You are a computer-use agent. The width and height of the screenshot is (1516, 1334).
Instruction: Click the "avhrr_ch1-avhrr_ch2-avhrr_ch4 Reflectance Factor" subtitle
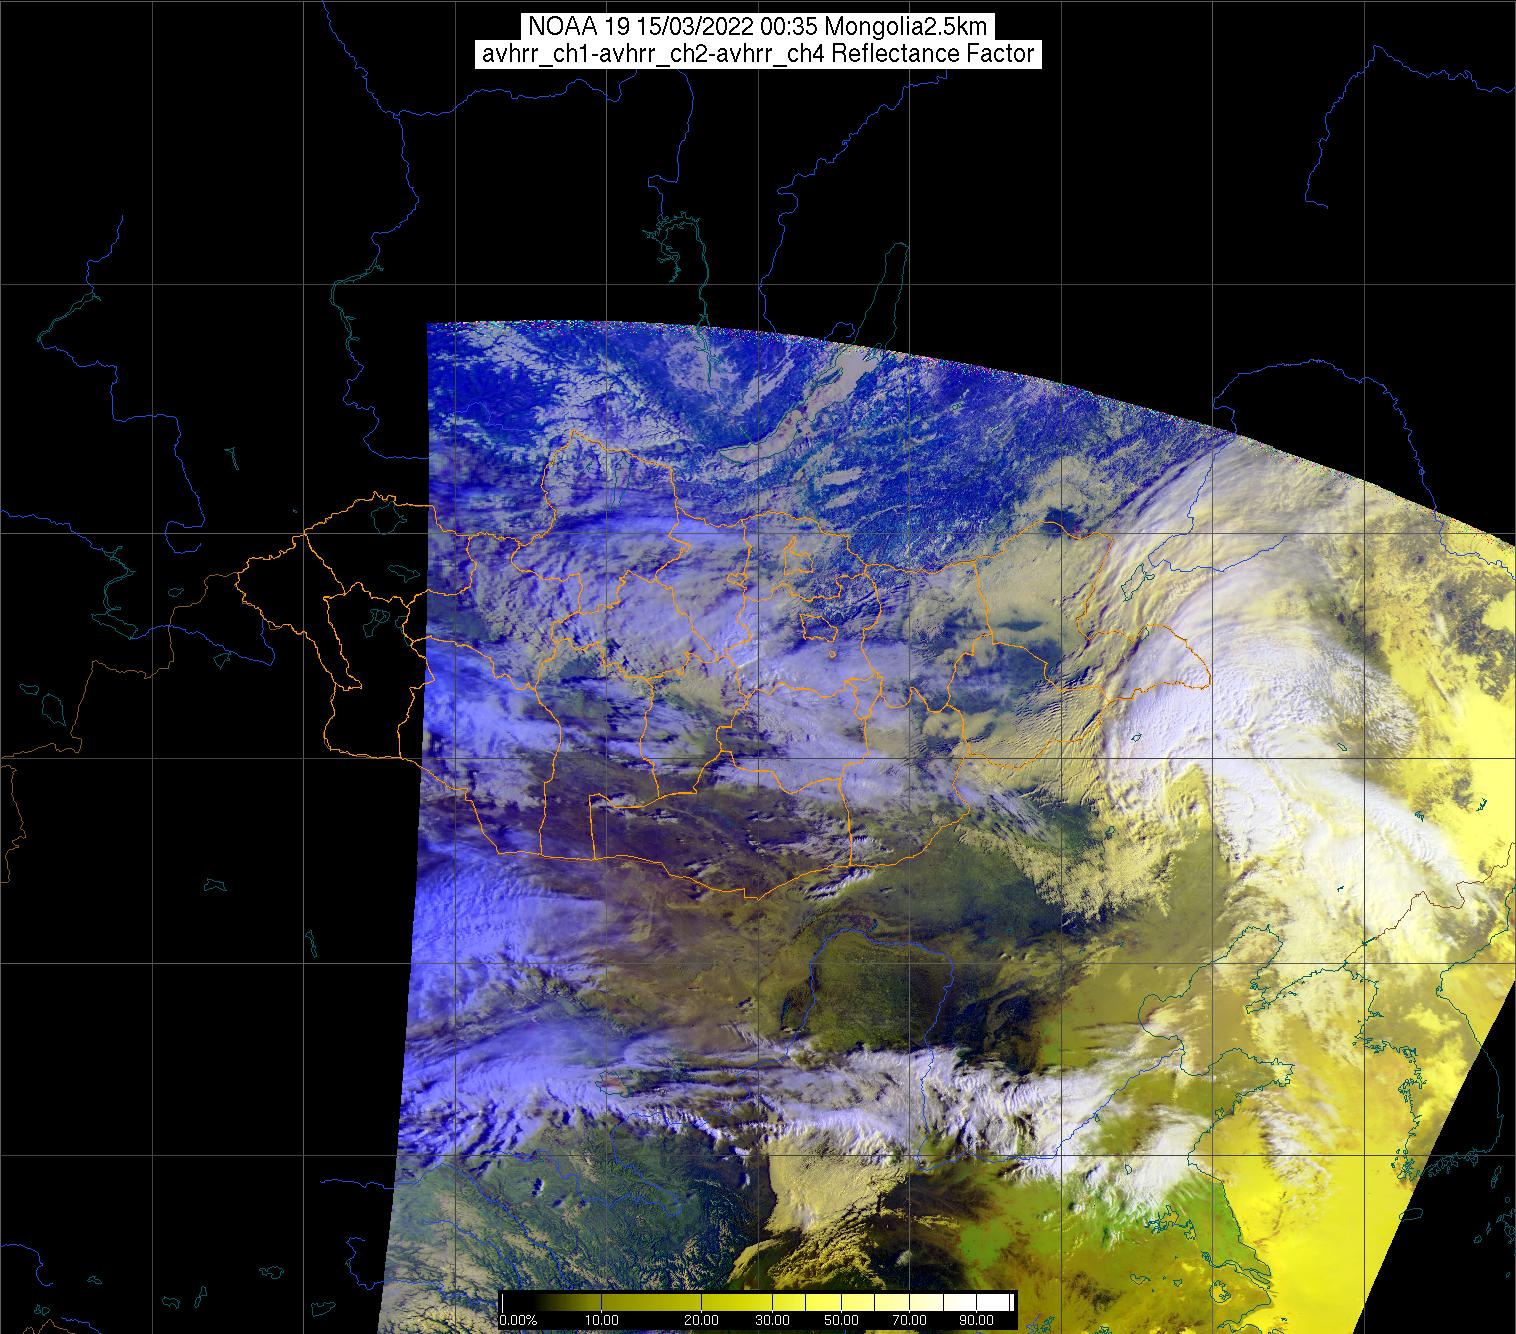[757, 55]
